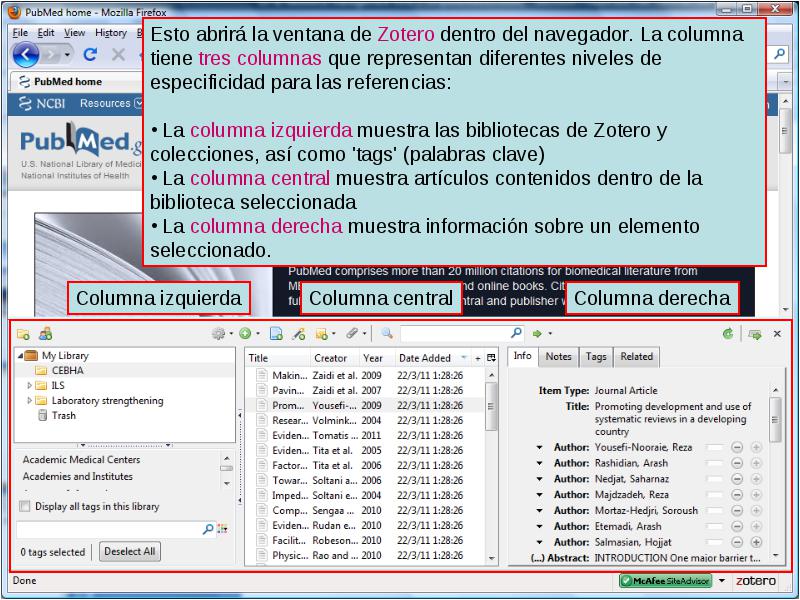Click the paperclip attachment icon

(x=352, y=334)
